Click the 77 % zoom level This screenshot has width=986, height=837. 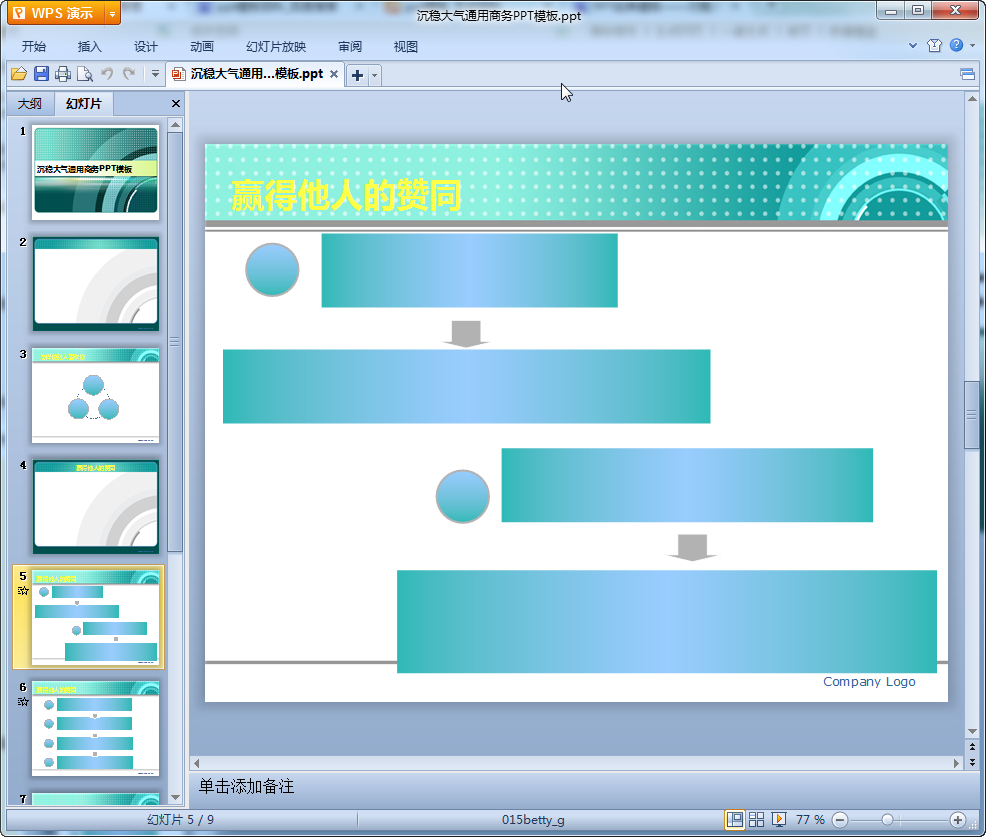(810, 820)
